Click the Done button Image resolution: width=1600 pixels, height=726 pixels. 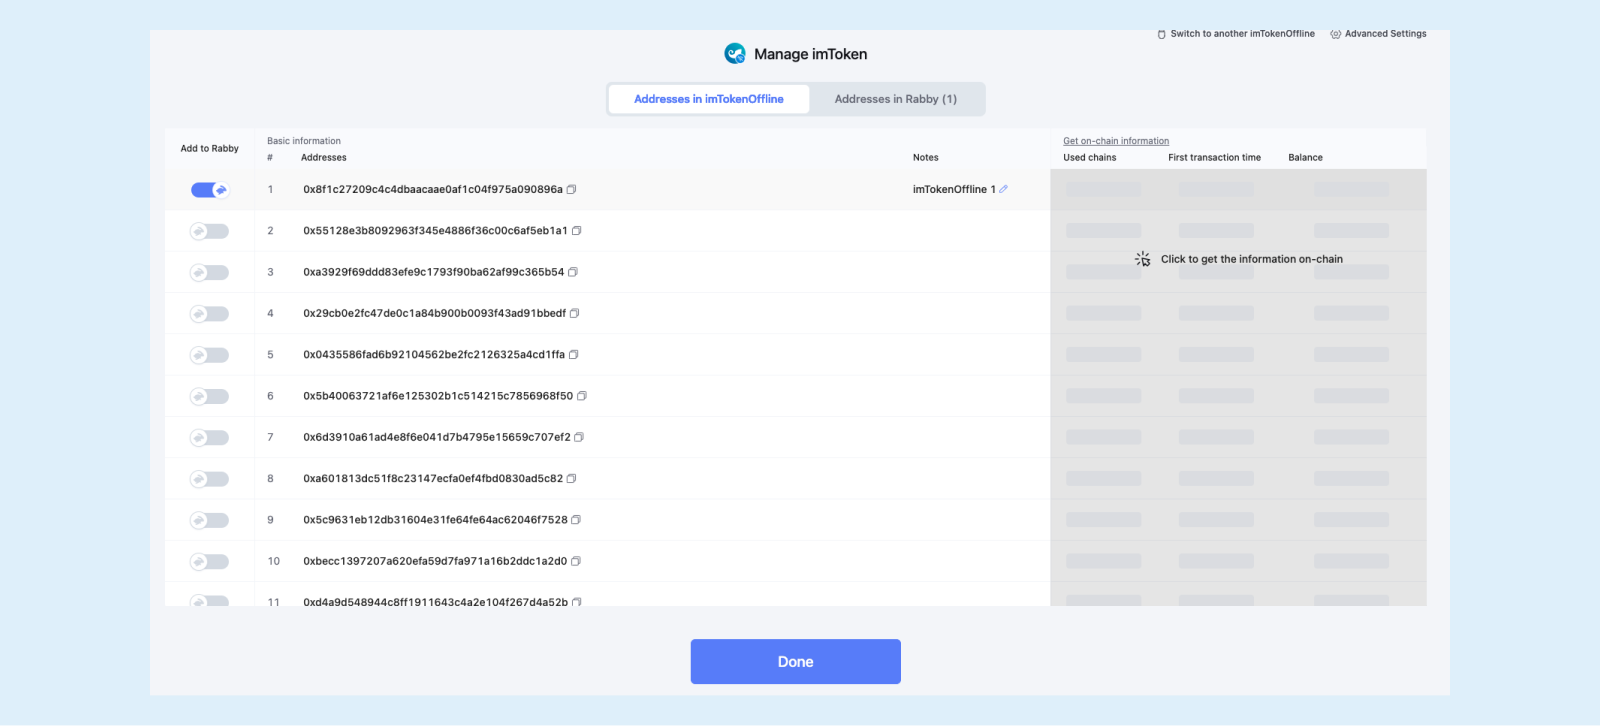click(796, 662)
